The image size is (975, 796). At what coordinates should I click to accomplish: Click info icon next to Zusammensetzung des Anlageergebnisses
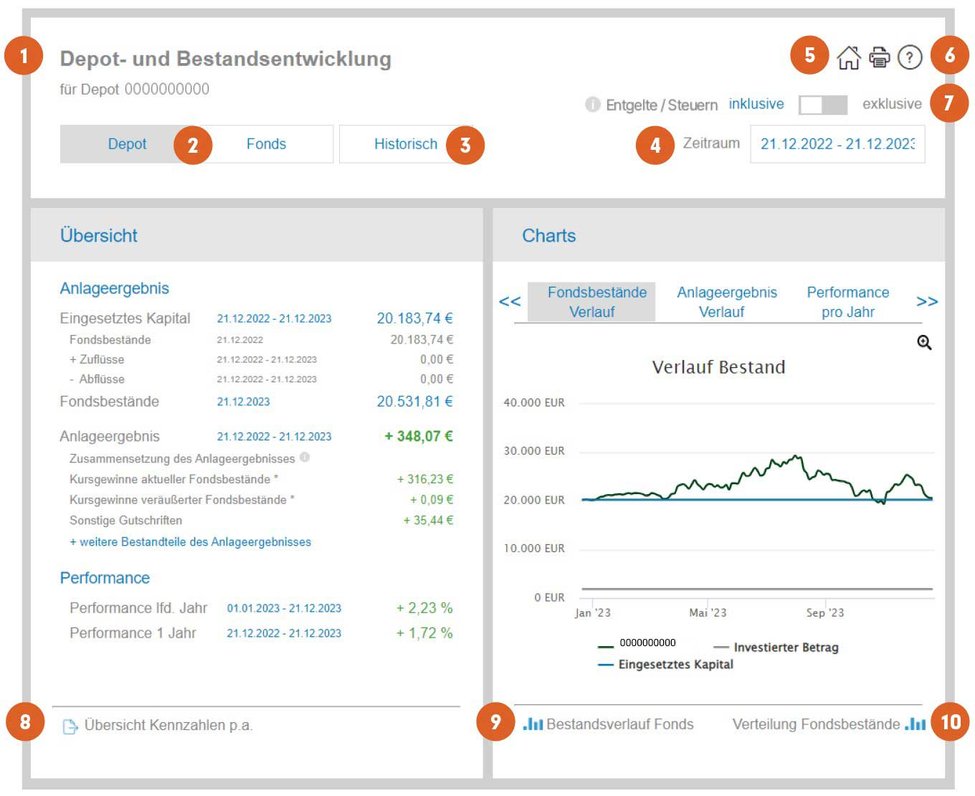tap(305, 457)
